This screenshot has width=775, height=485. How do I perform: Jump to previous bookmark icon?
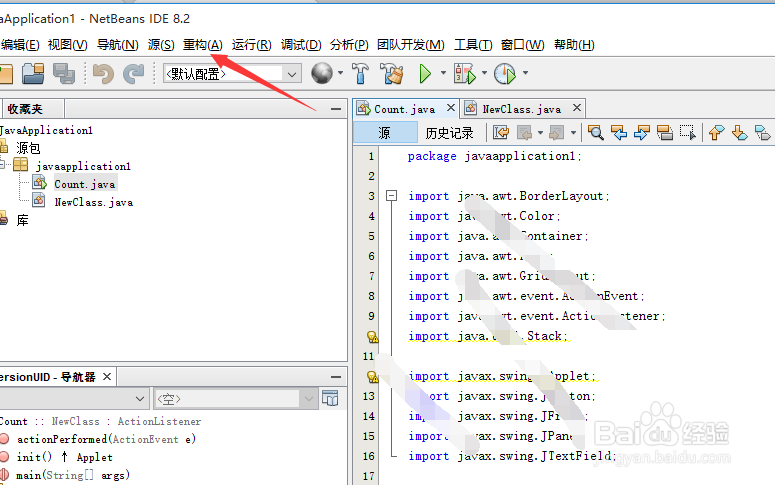[x=716, y=132]
